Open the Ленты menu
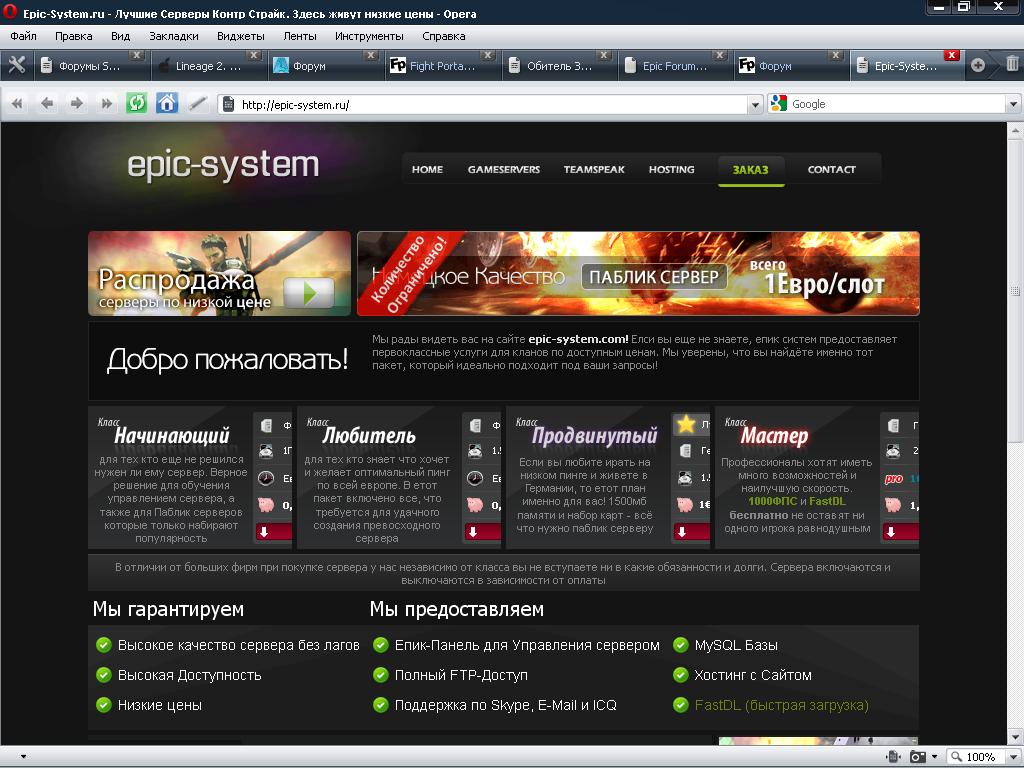The image size is (1024, 768). tap(300, 36)
